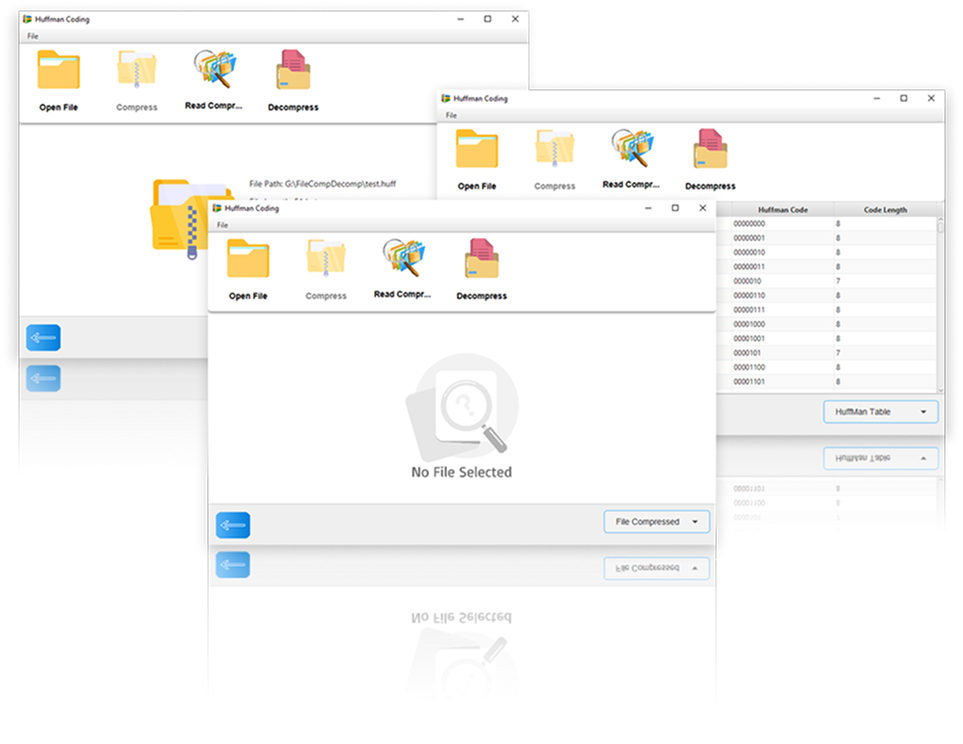The height and width of the screenshot is (744, 963).
Task: Click Read Compressed icon in test.huff window
Action: [214, 69]
